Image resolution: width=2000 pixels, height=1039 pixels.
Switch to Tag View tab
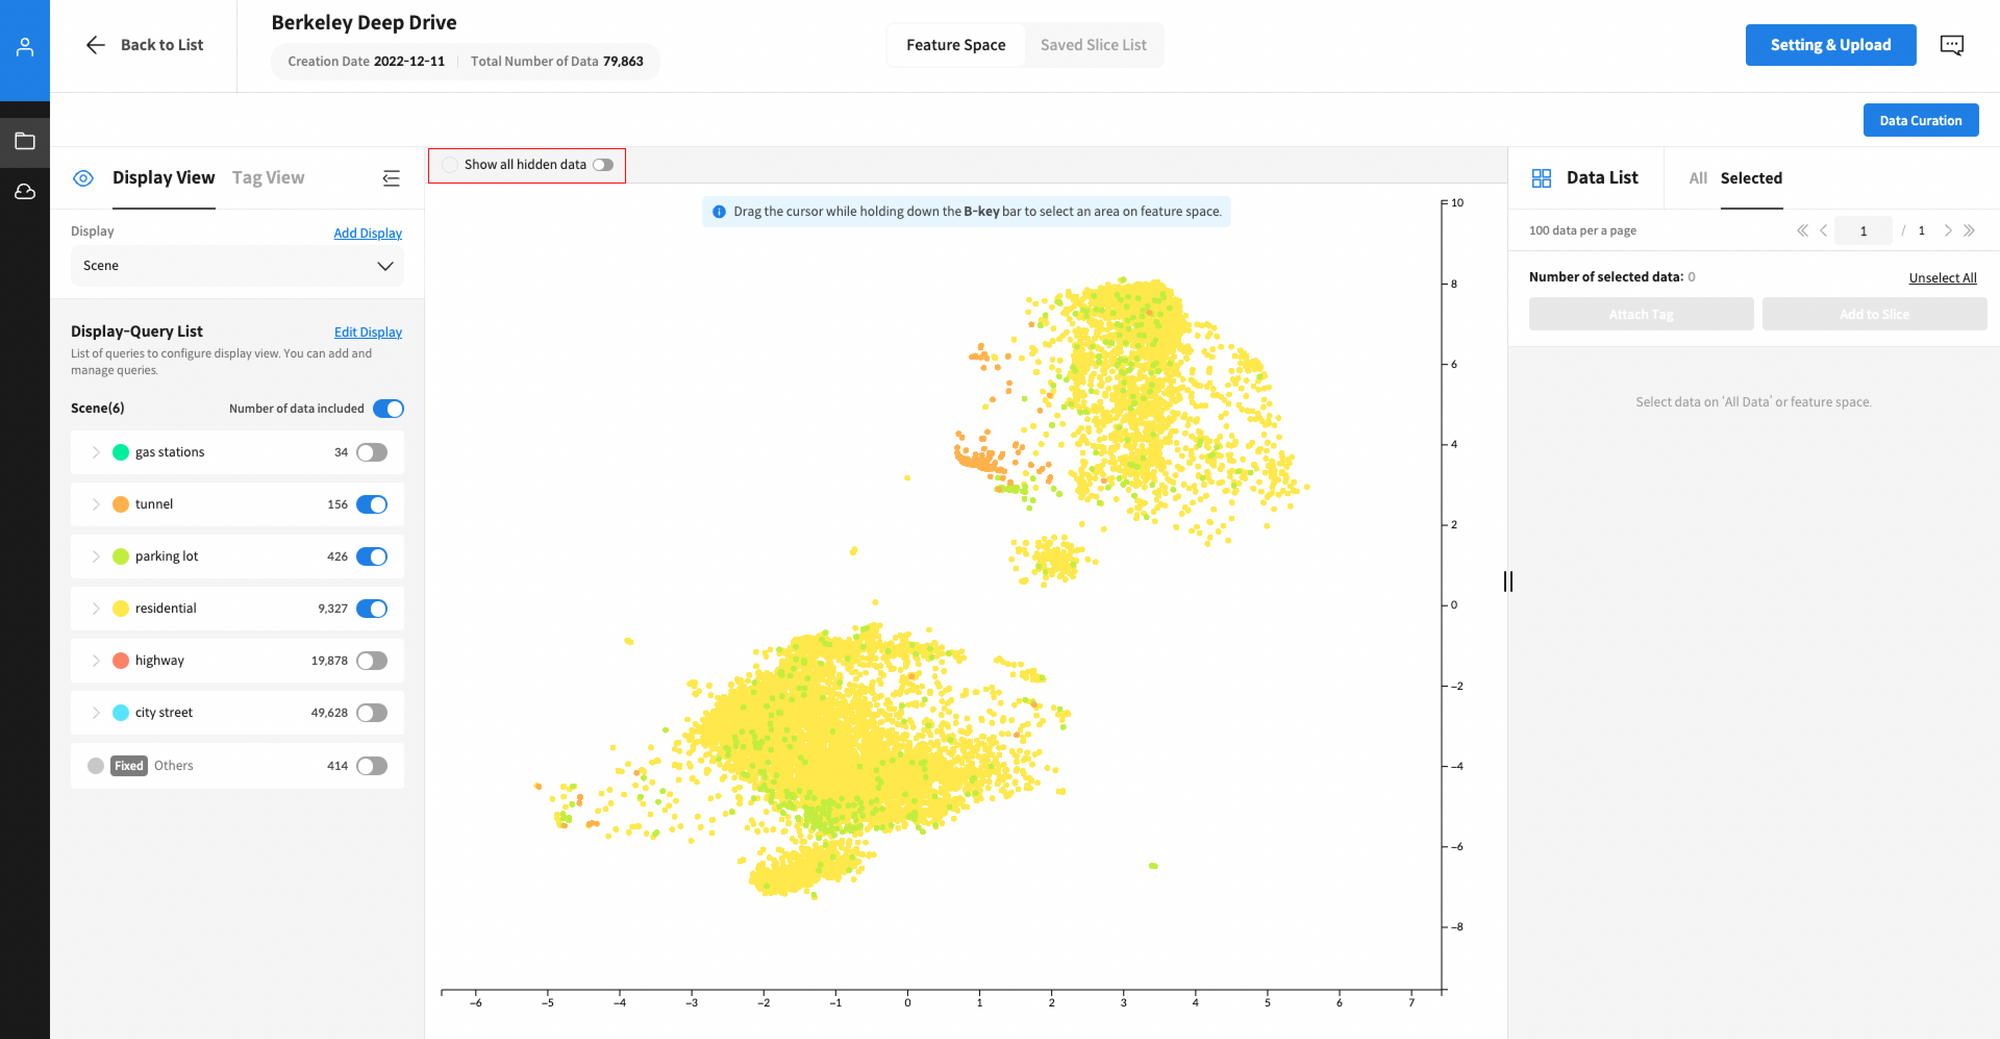click(x=268, y=178)
